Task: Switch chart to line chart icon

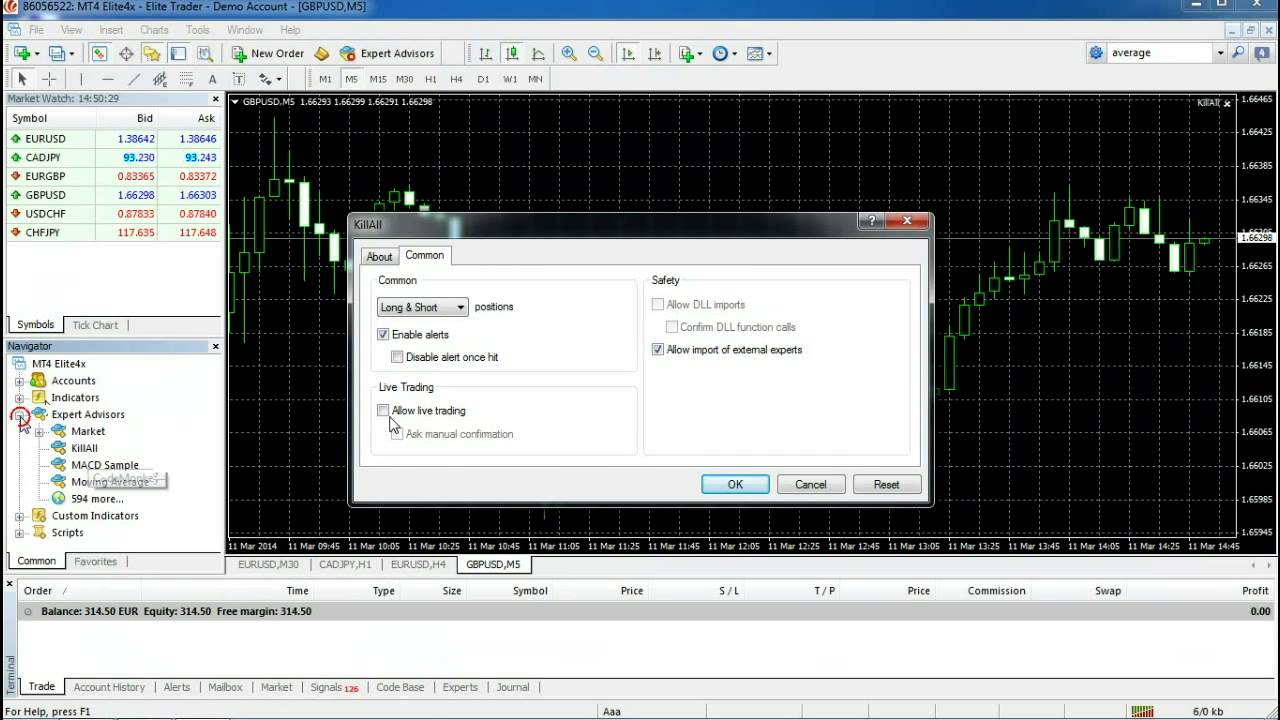Action: [x=538, y=53]
